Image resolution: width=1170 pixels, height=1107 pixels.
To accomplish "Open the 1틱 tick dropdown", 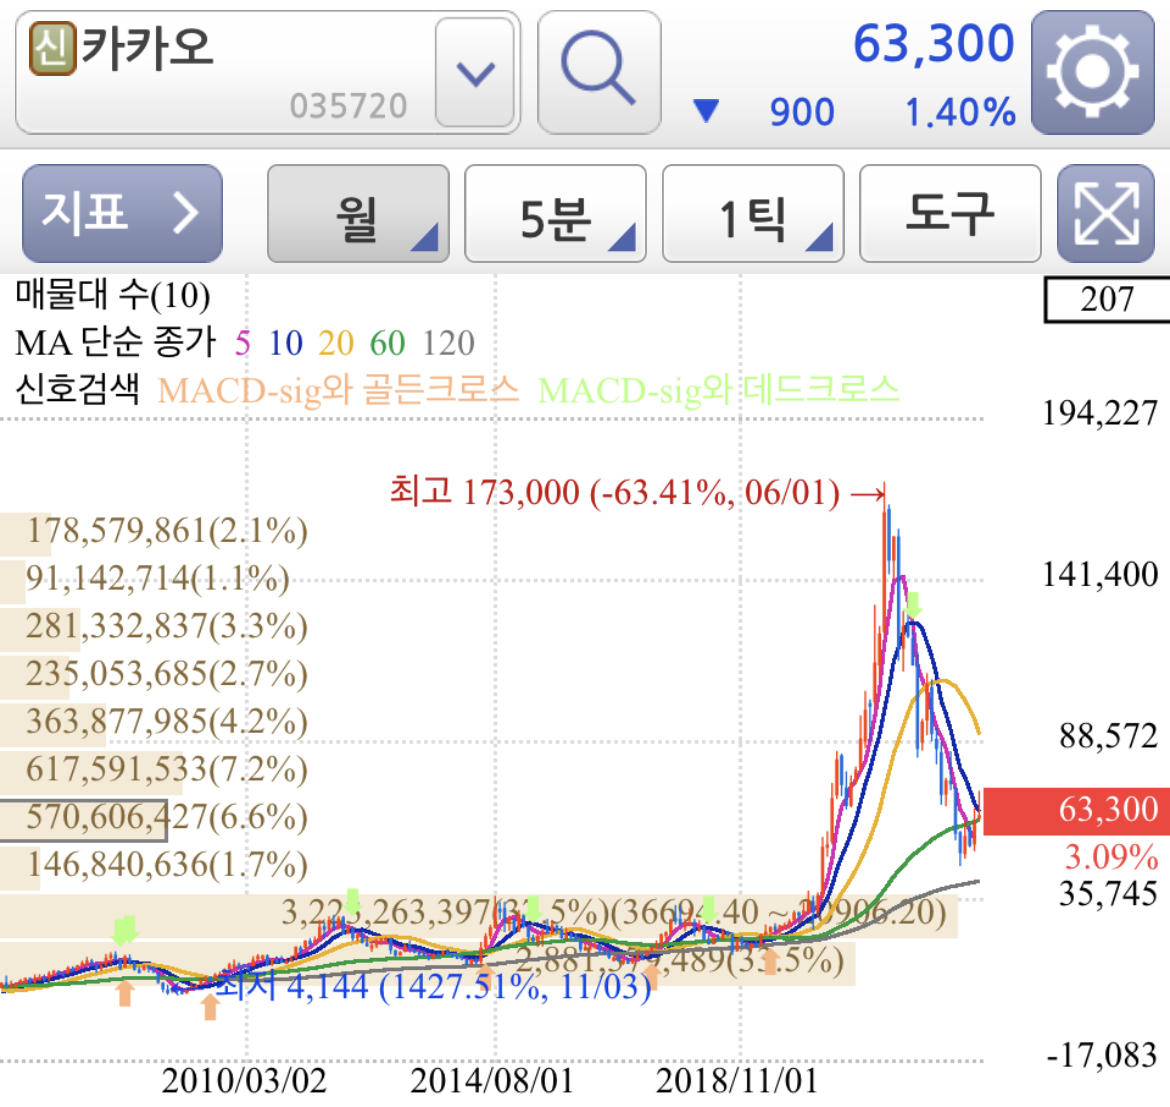I will (753, 213).
